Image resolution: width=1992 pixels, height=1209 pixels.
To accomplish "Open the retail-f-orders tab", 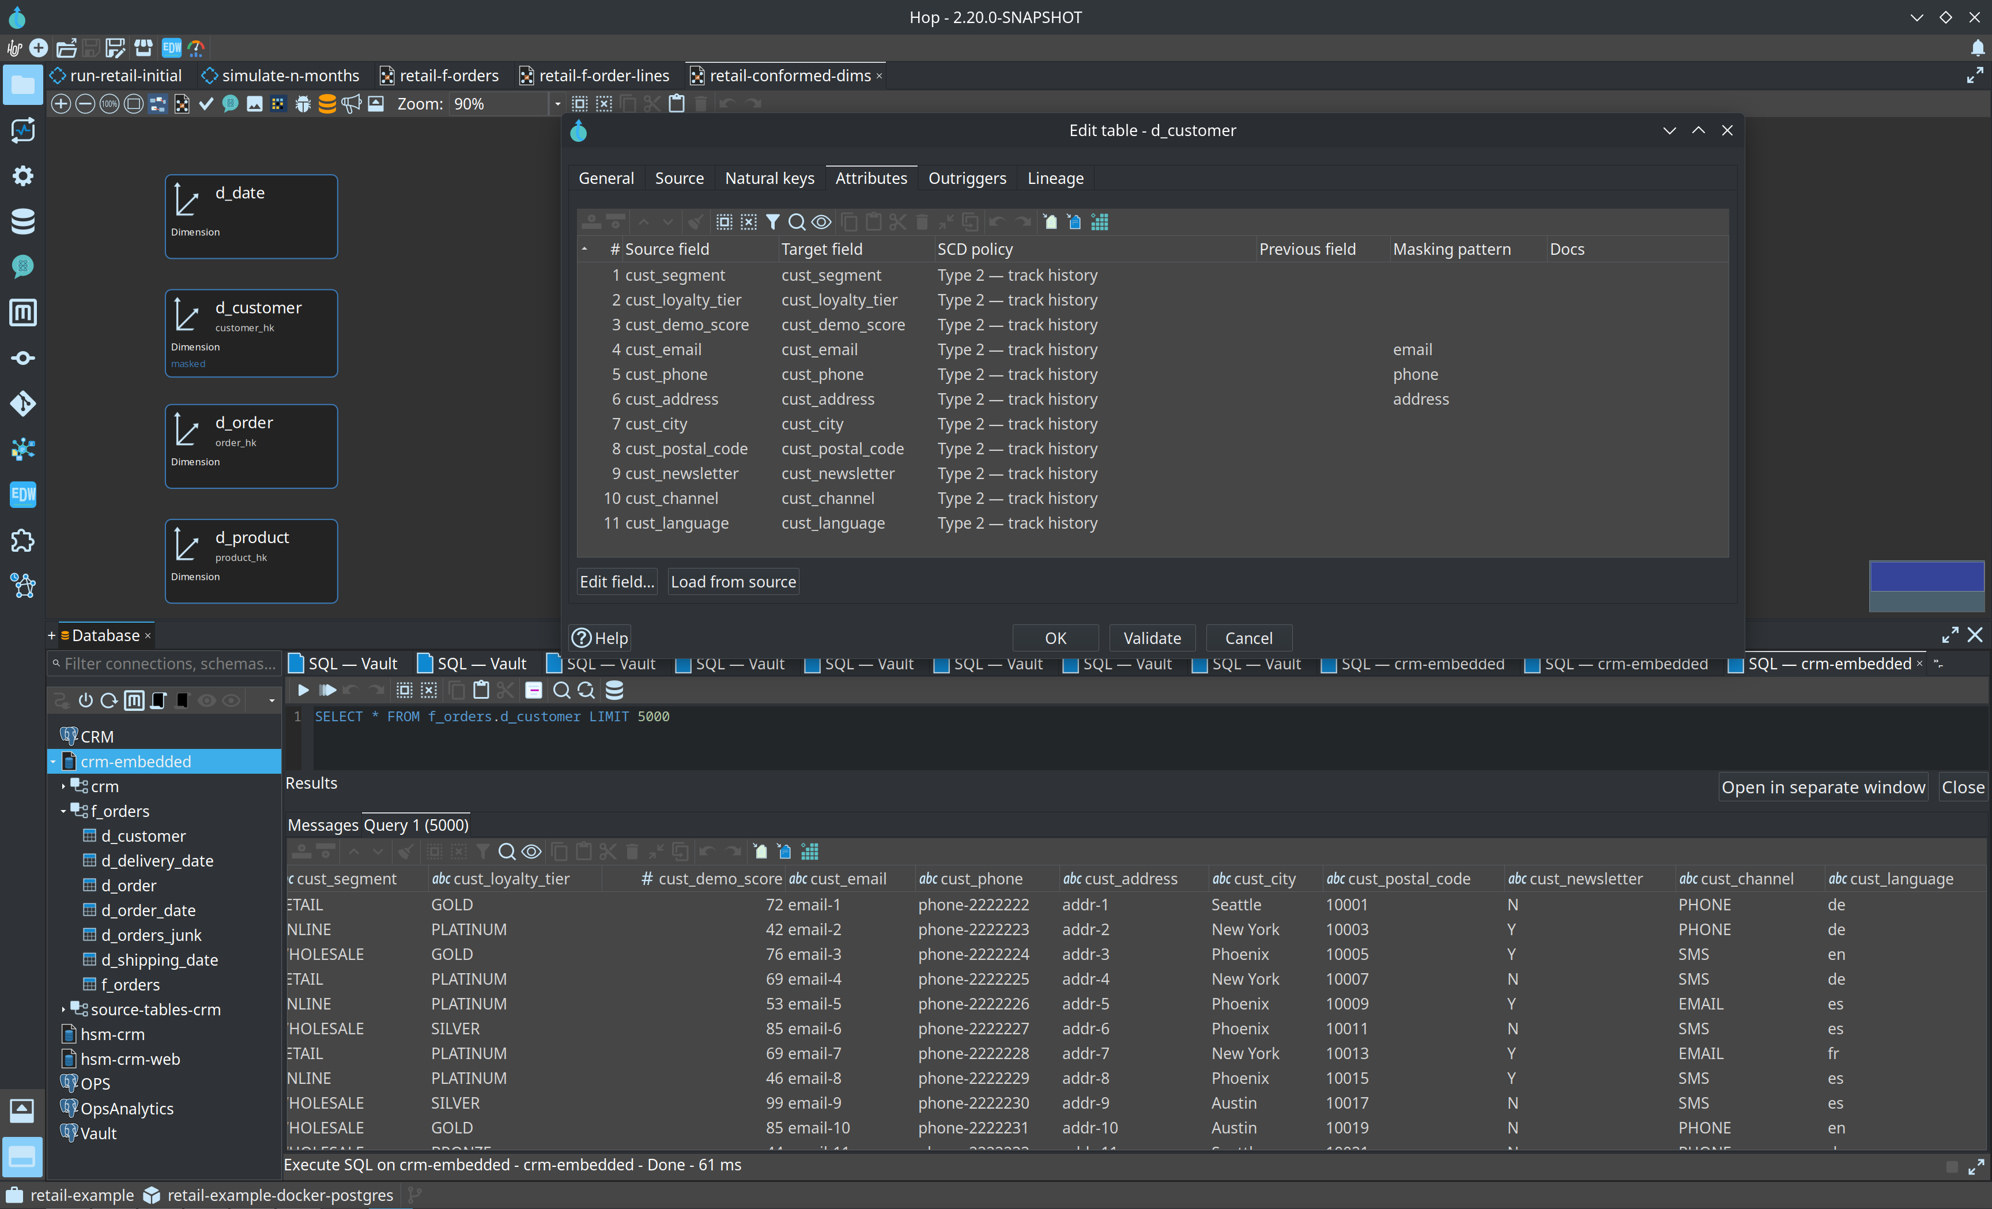I will 439,75.
